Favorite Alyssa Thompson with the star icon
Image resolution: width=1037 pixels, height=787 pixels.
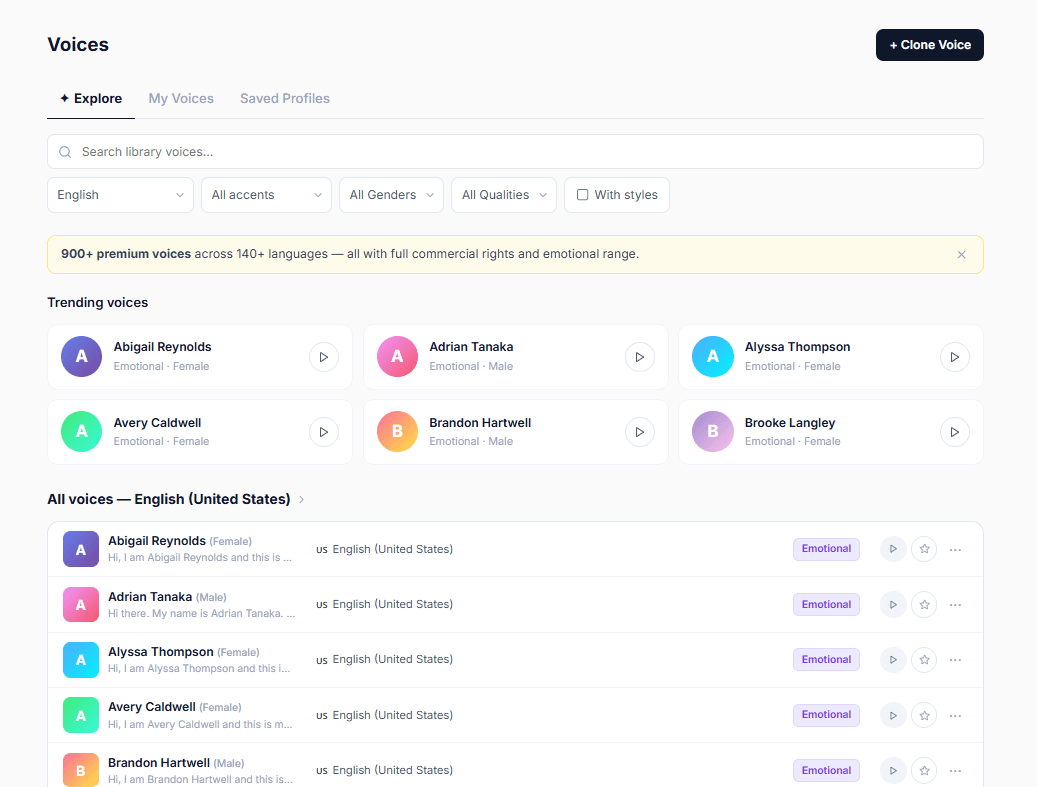pos(925,659)
